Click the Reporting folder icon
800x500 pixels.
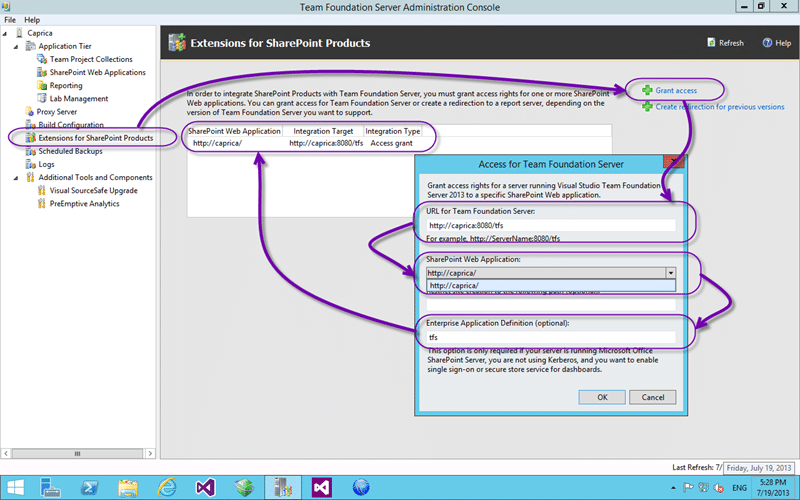[42, 86]
